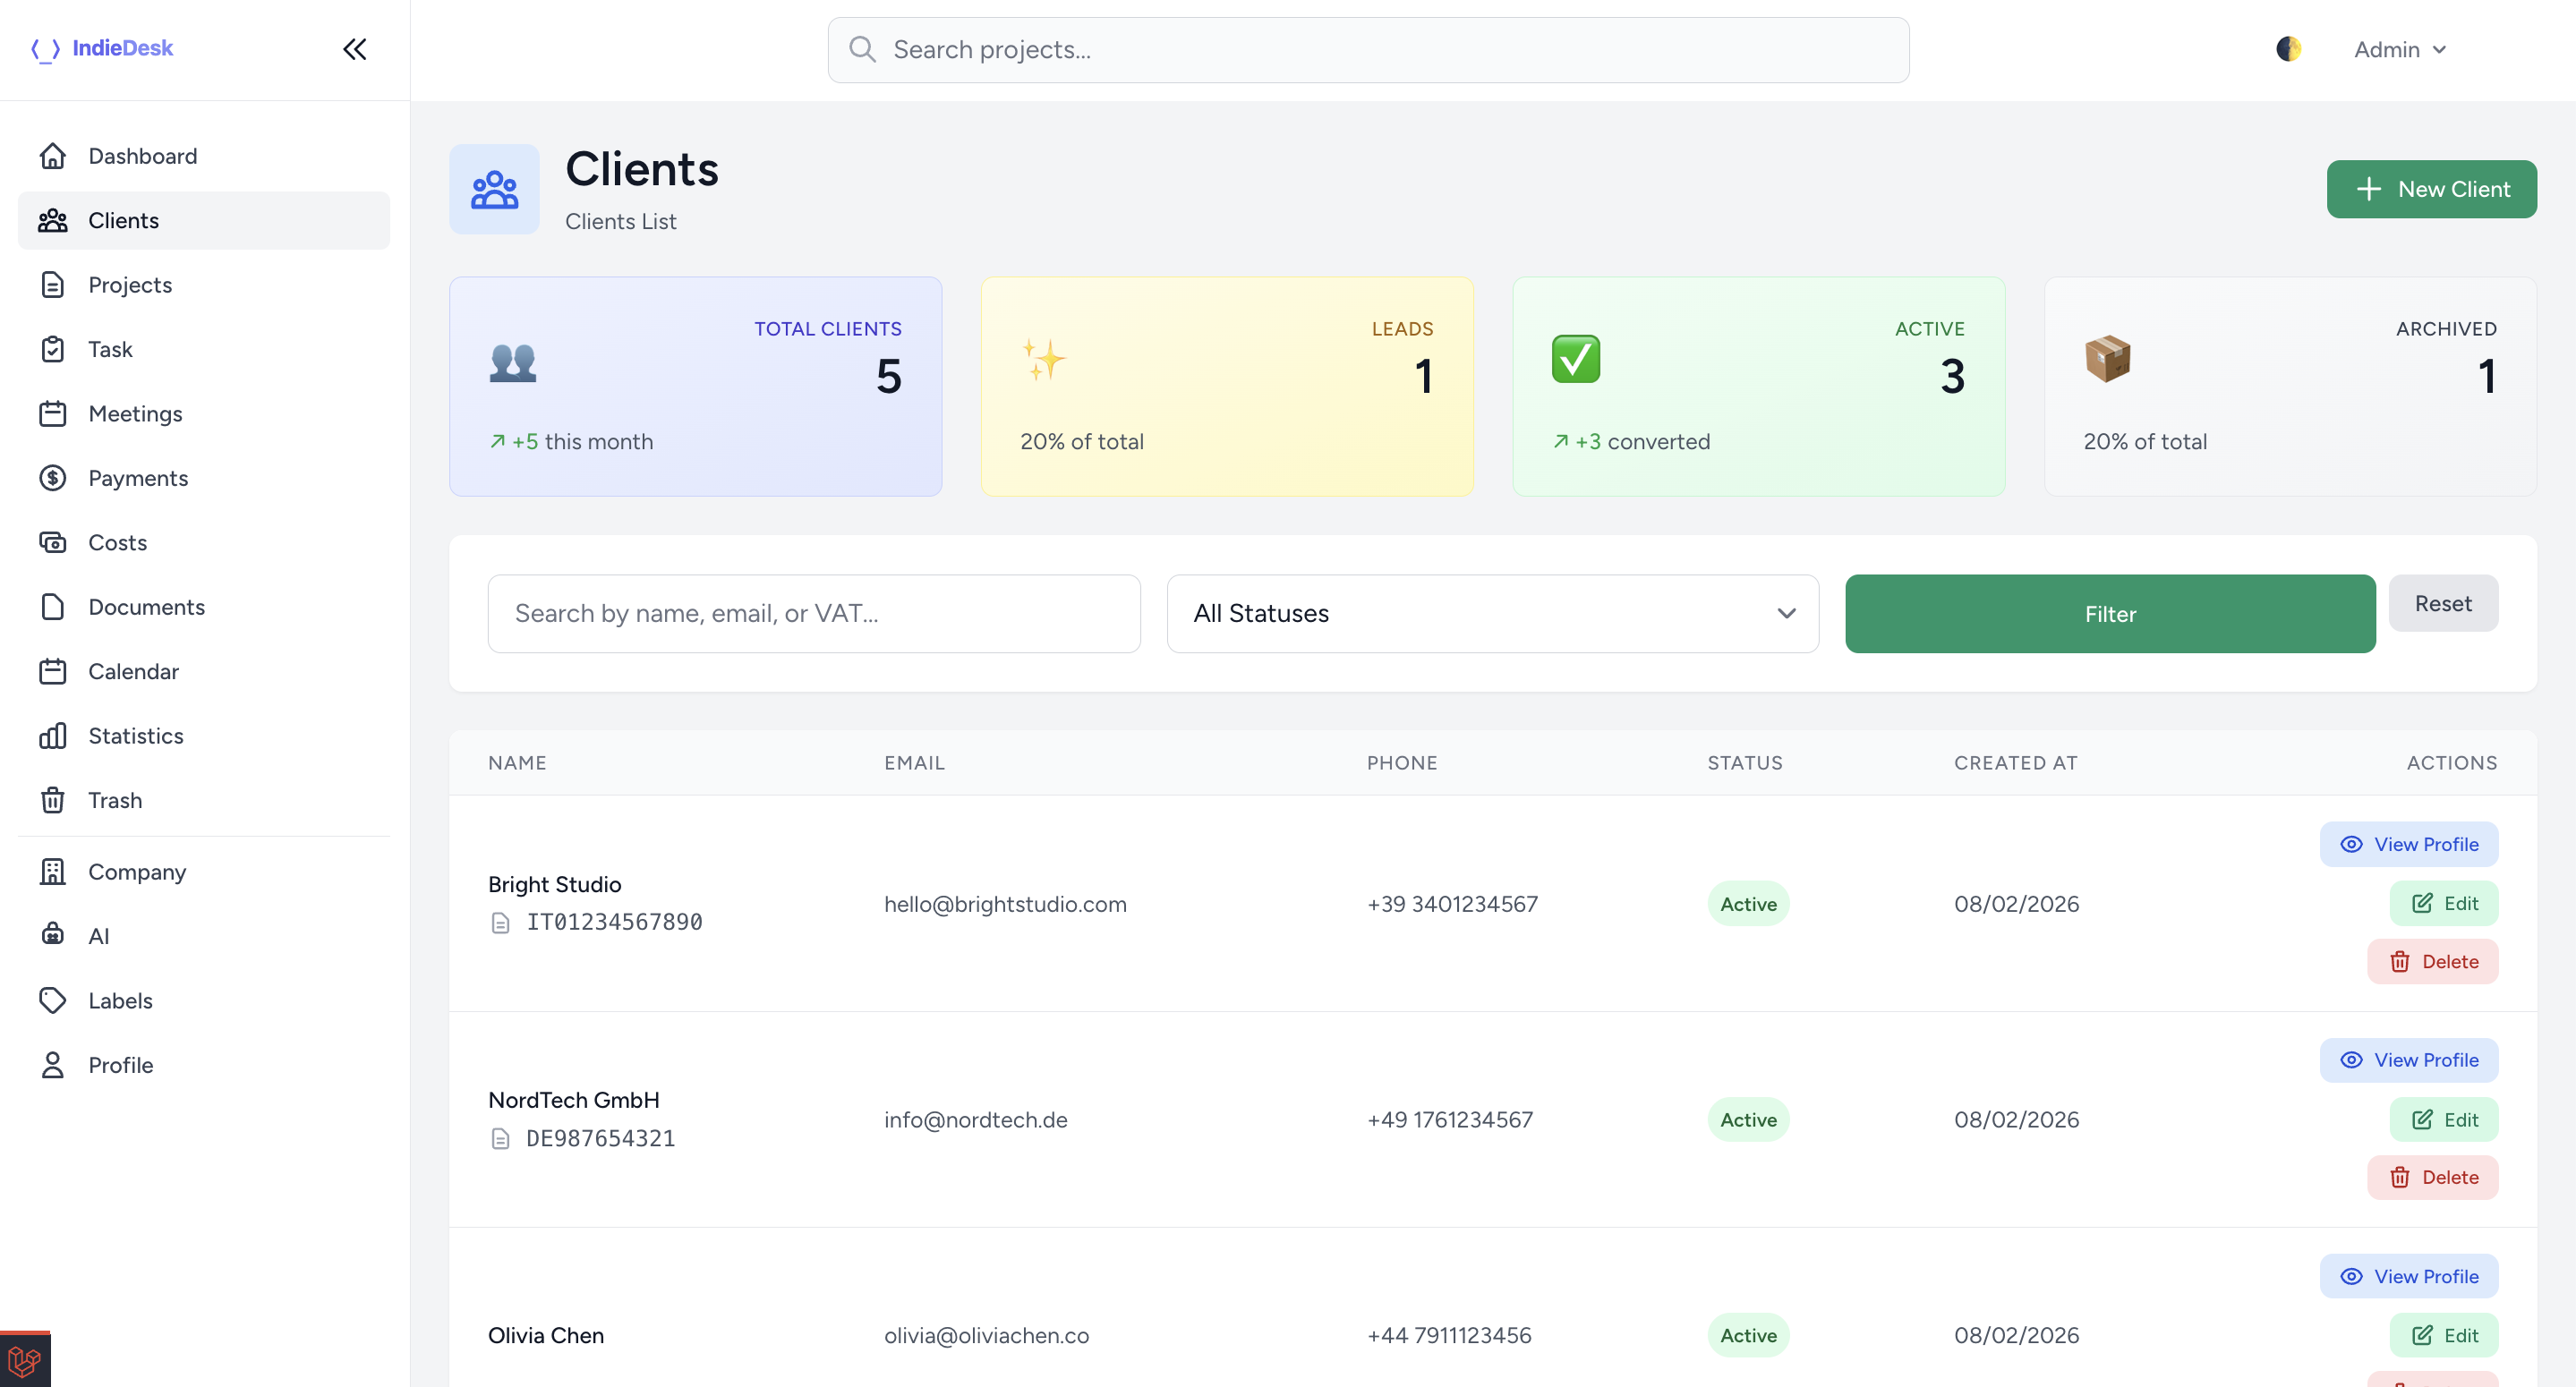Open the status filter chevron
Screen dimensions: 2576x1387
point(1787,613)
